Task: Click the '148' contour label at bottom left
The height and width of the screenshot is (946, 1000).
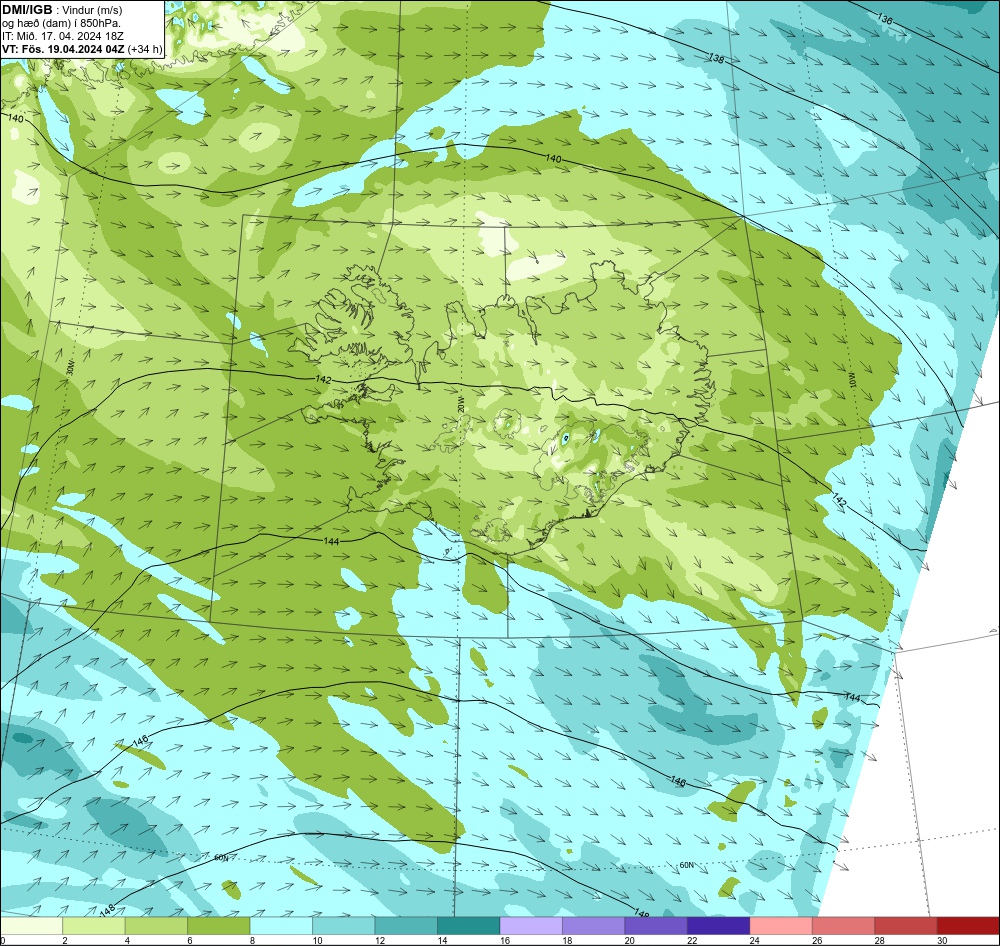Action: 107,910
